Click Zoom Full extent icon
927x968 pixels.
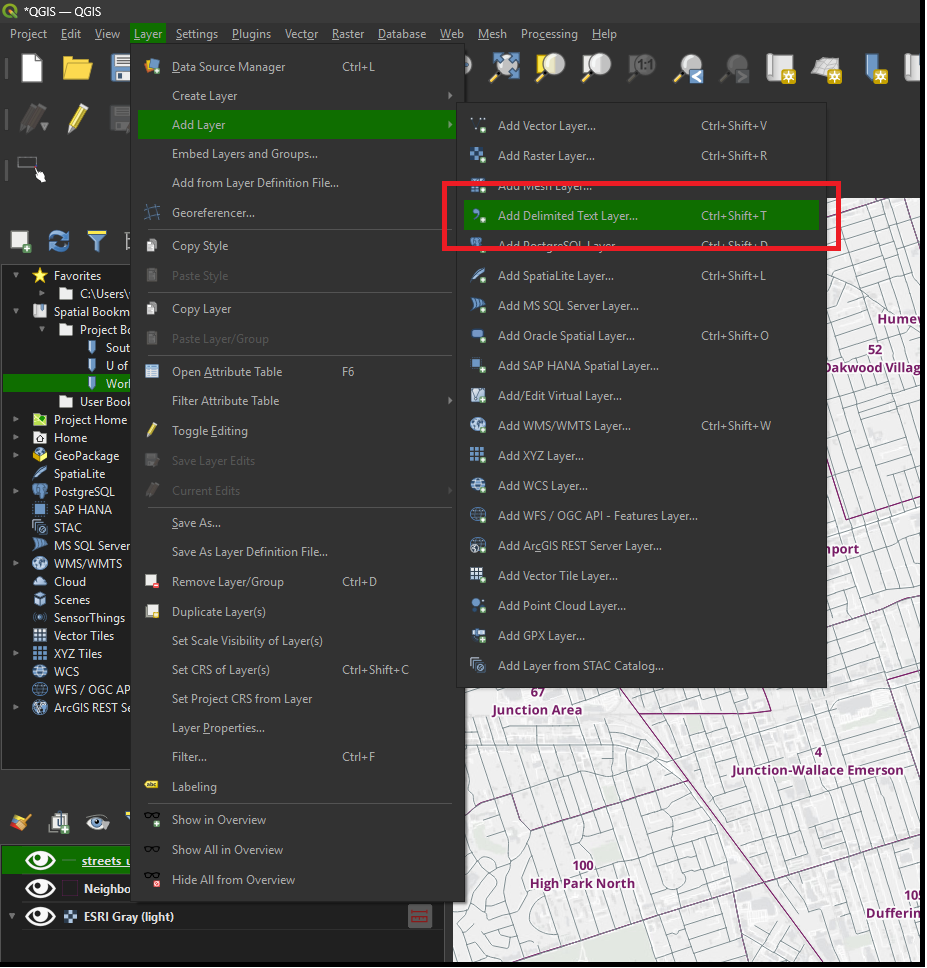point(504,67)
